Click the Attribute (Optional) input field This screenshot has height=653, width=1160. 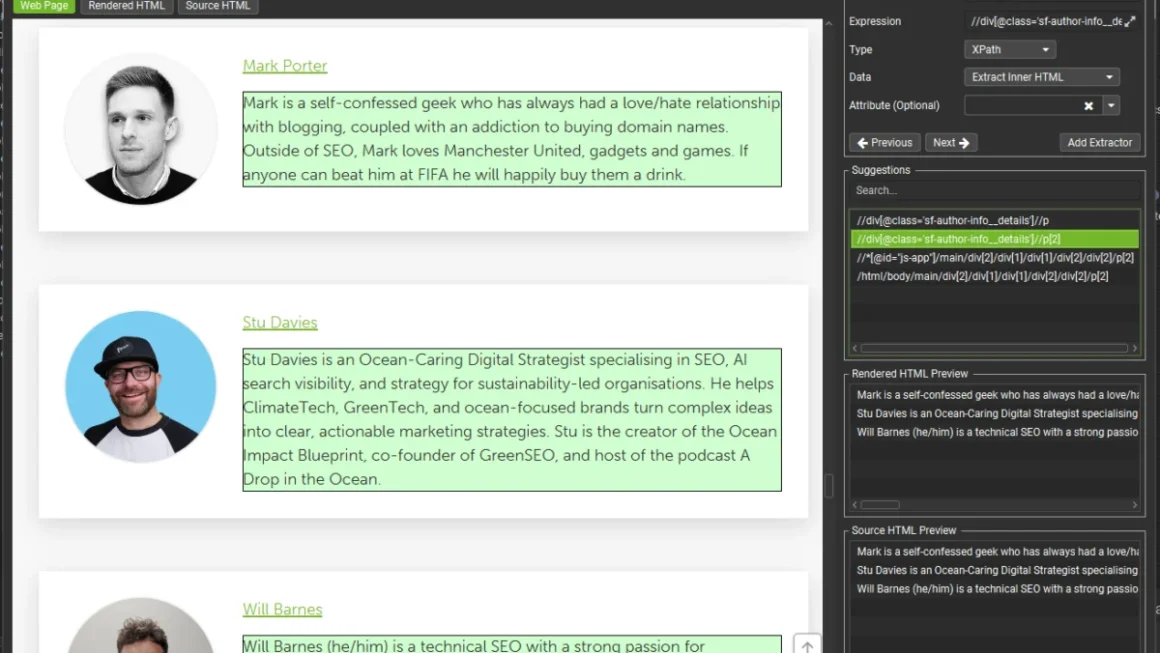pos(1022,106)
